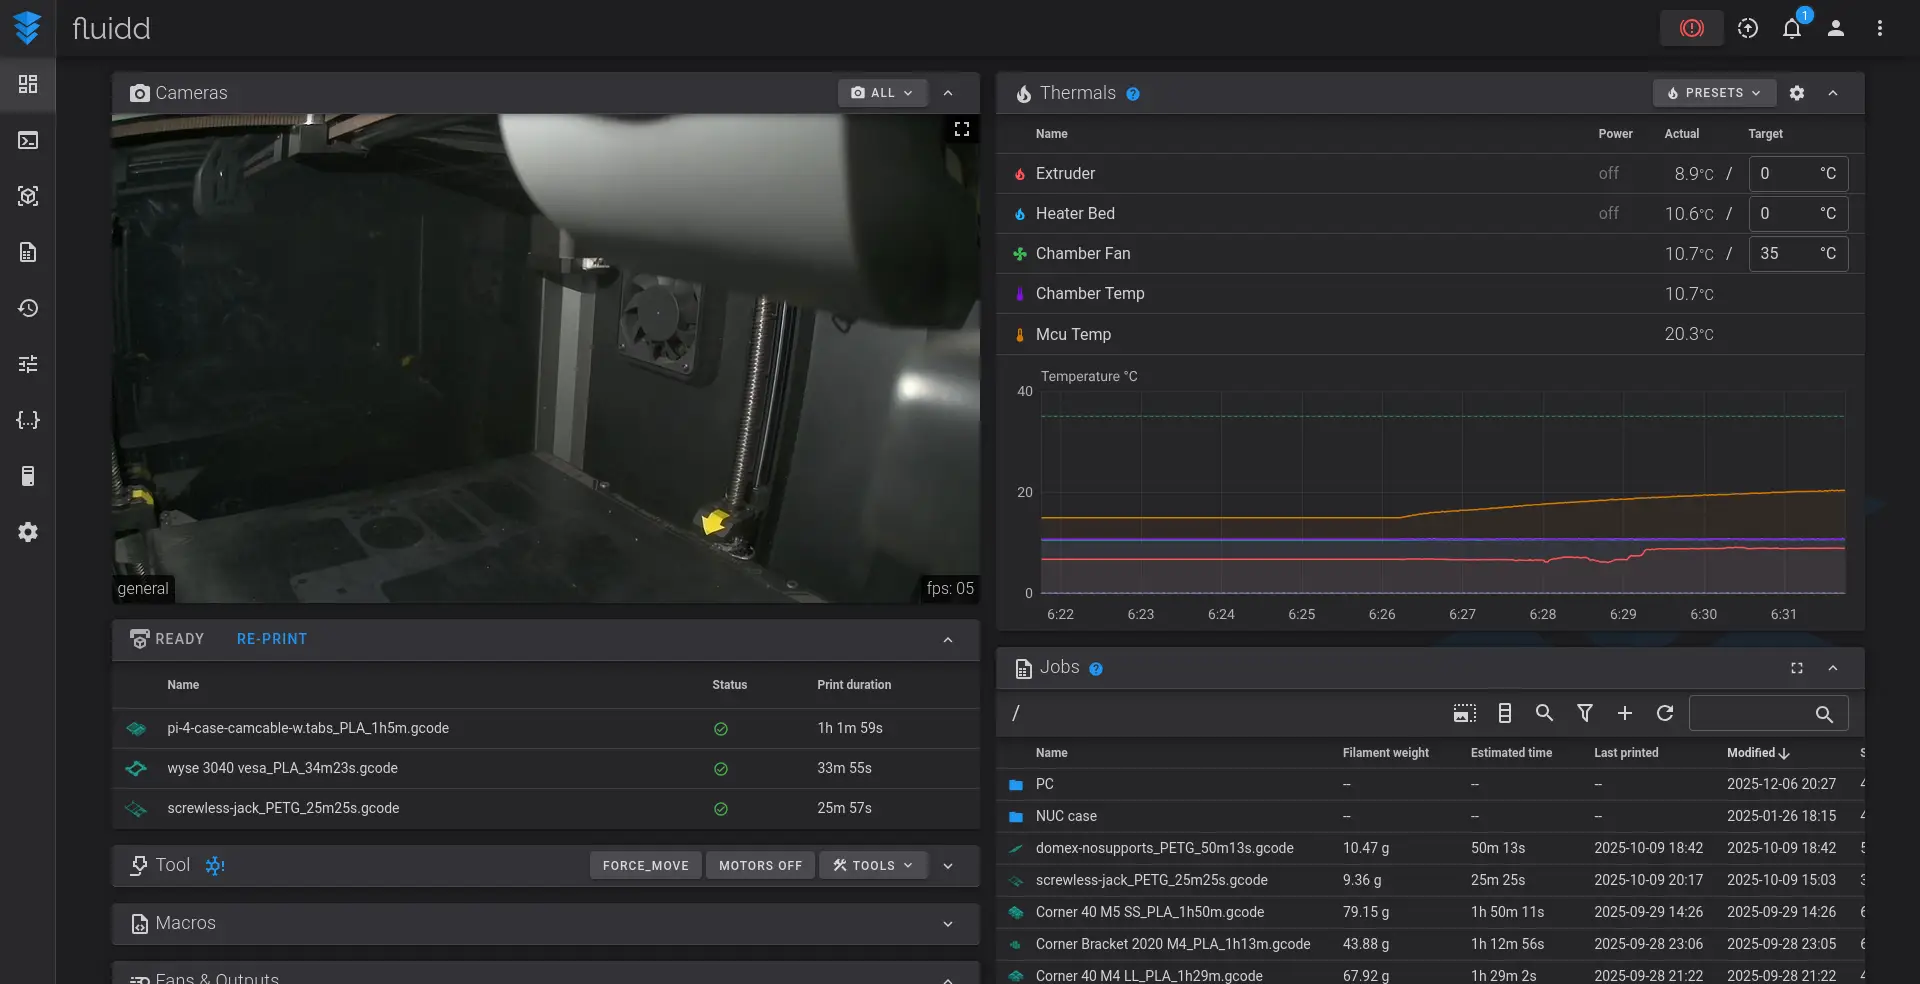
Task: Open the console from the sidebar
Action: (x=28, y=140)
